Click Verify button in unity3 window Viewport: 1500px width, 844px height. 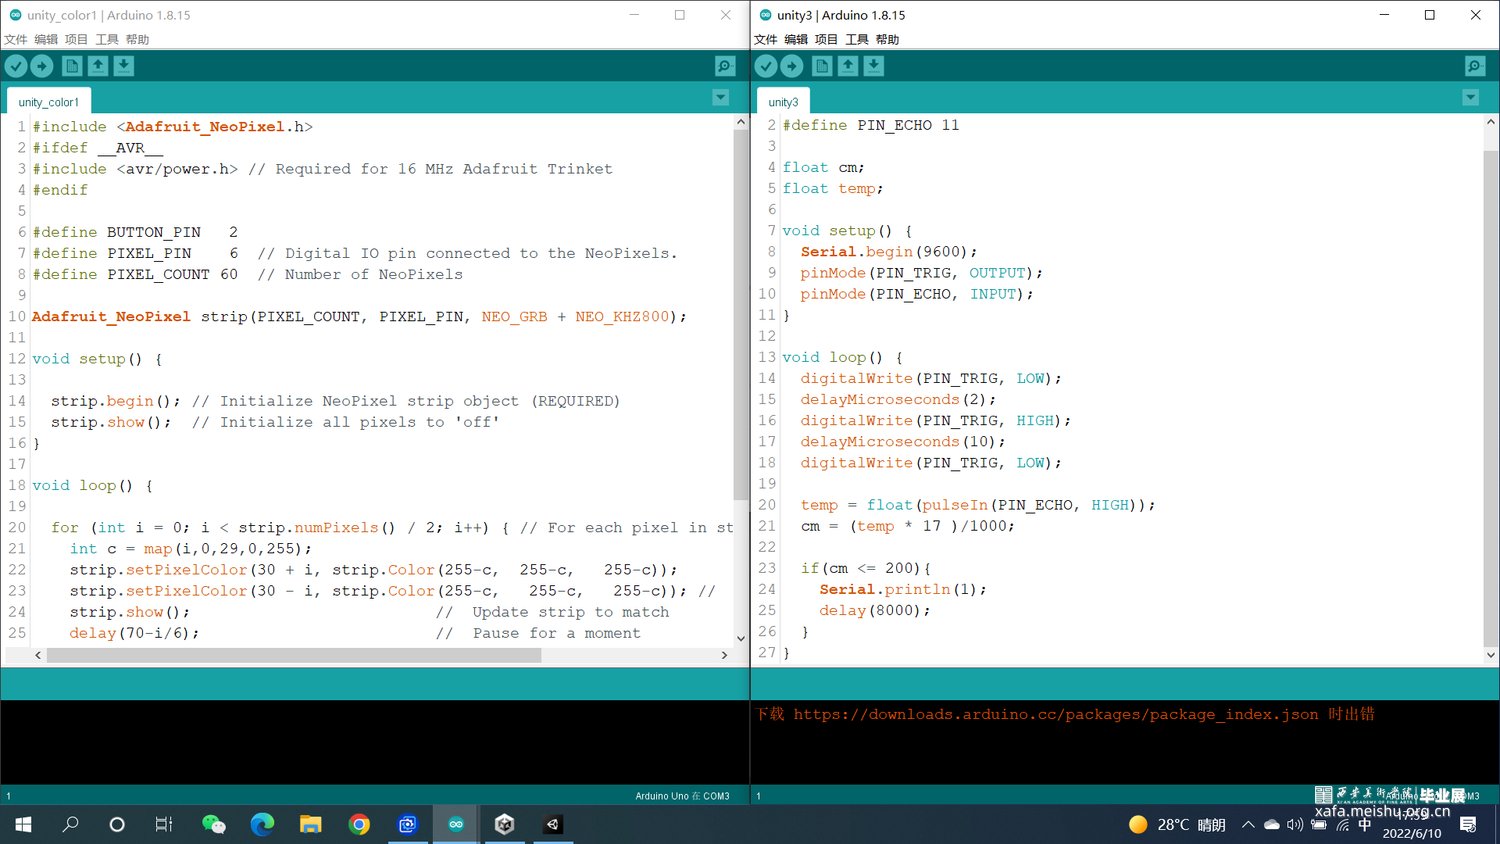pos(766,66)
